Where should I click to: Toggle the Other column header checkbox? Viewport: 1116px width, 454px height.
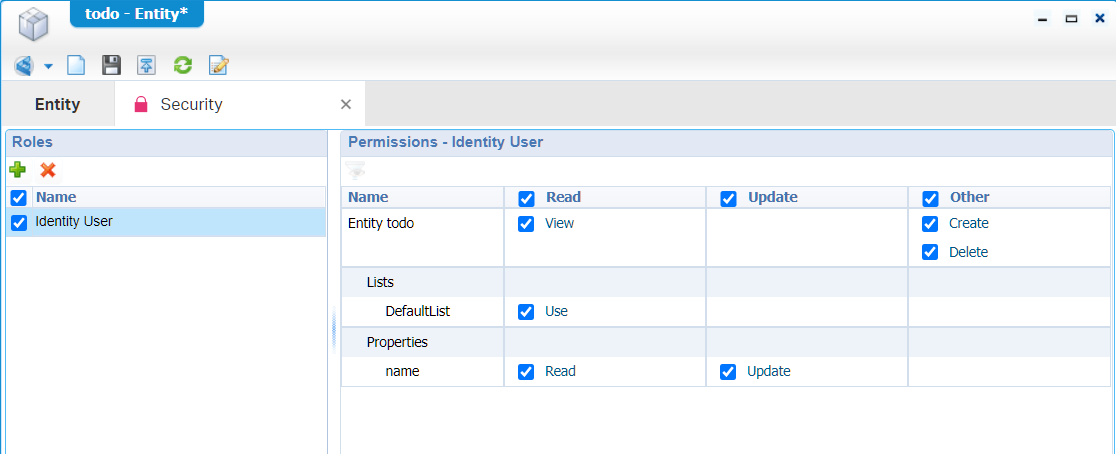point(930,198)
